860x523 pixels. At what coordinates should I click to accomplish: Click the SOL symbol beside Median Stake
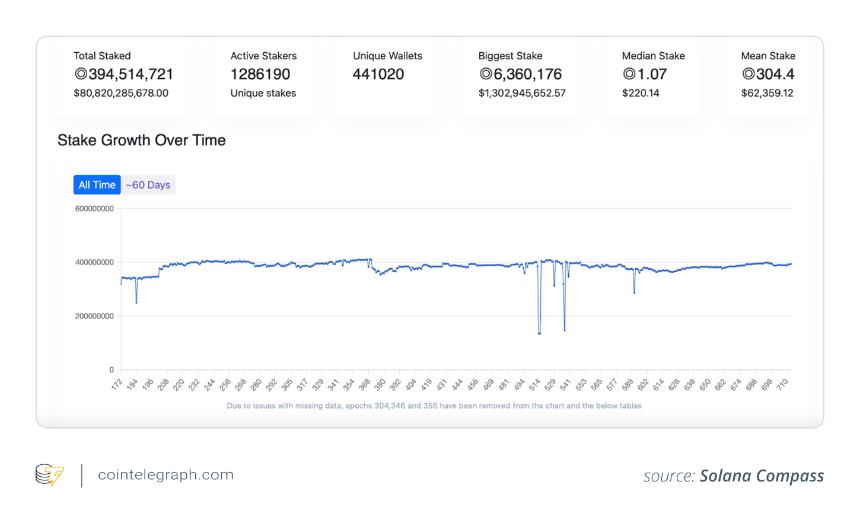click(629, 73)
